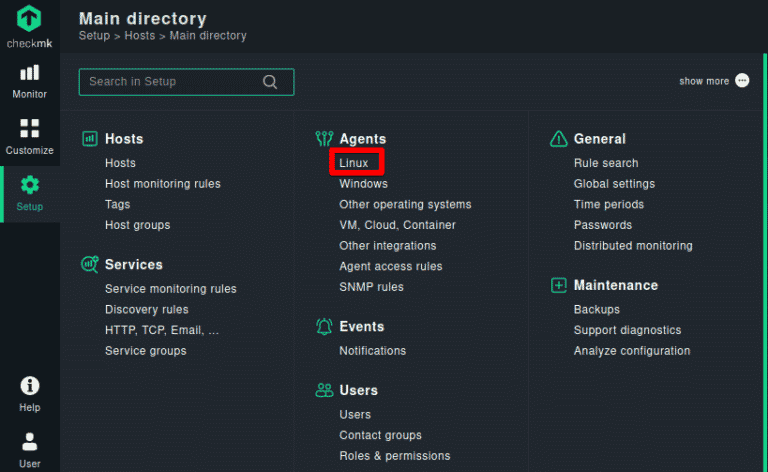Open the Backups page
The image size is (768, 472).
pos(597,310)
